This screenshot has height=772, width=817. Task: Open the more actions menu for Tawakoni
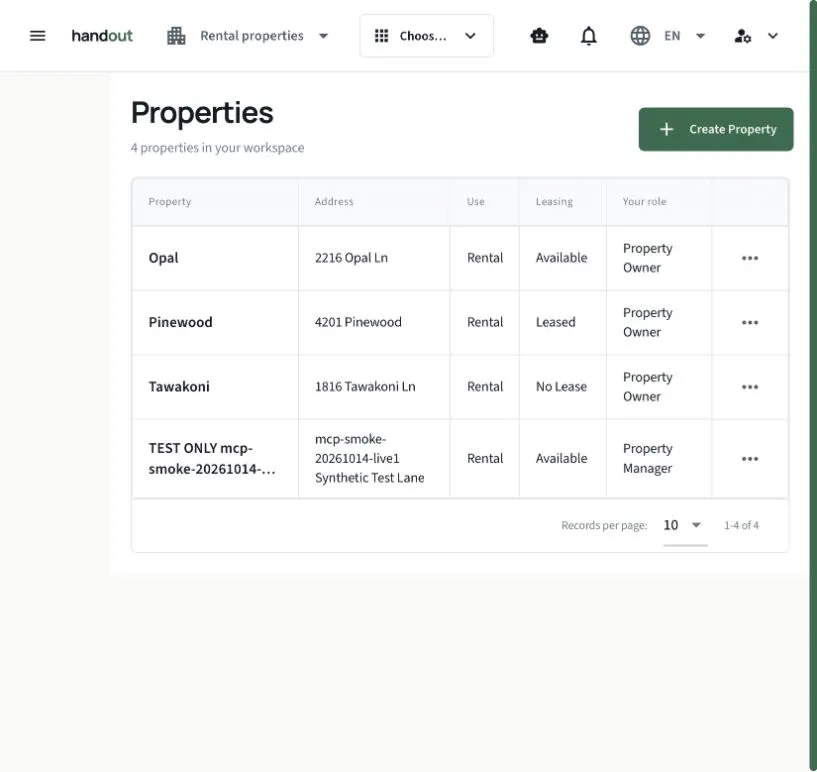pyautogui.click(x=750, y=387)
